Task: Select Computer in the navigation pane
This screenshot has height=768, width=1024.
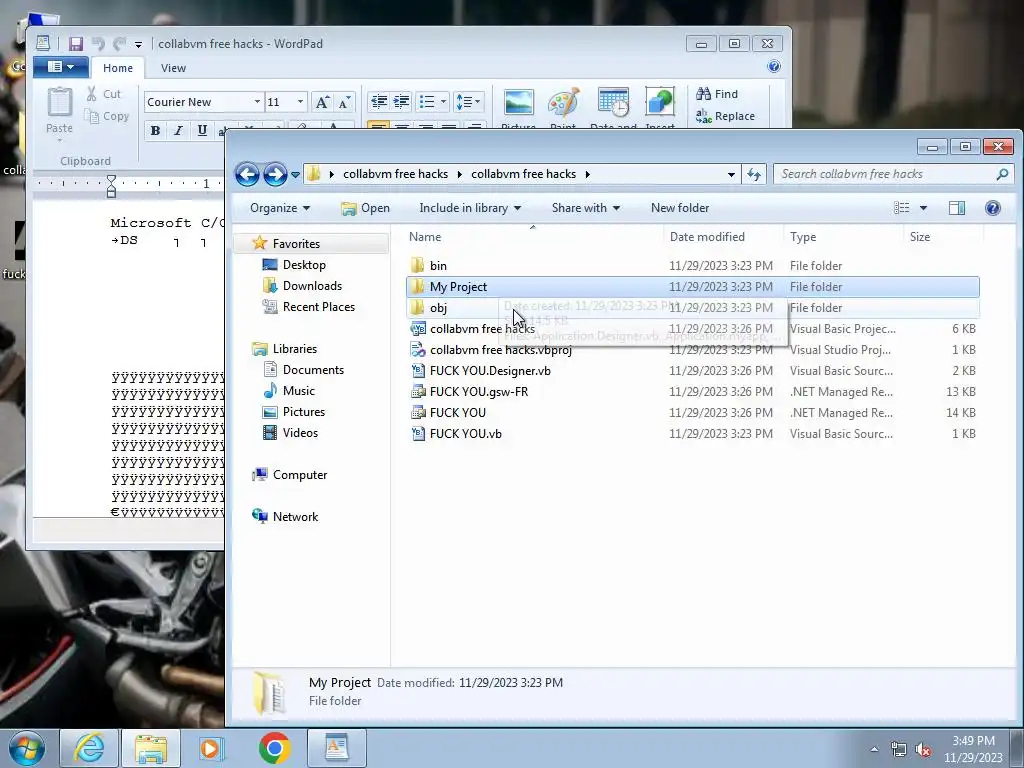Action: pyautogui.click(x=289, y=475)
